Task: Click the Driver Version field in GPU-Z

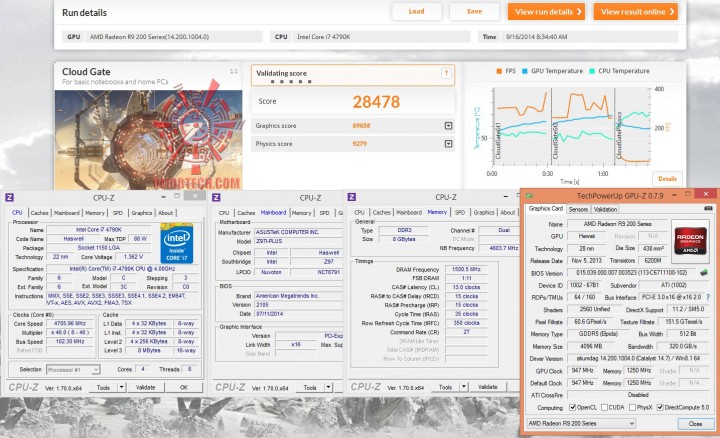Action: coord(639,358)
